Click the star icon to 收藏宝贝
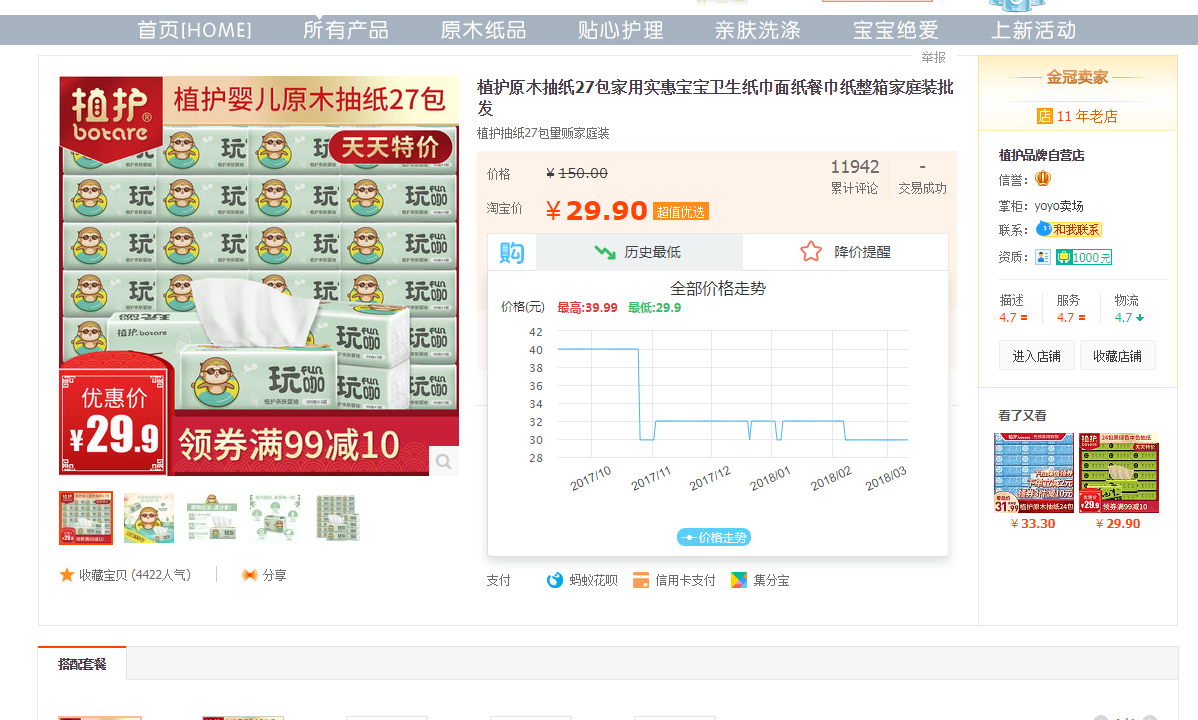 66,575
